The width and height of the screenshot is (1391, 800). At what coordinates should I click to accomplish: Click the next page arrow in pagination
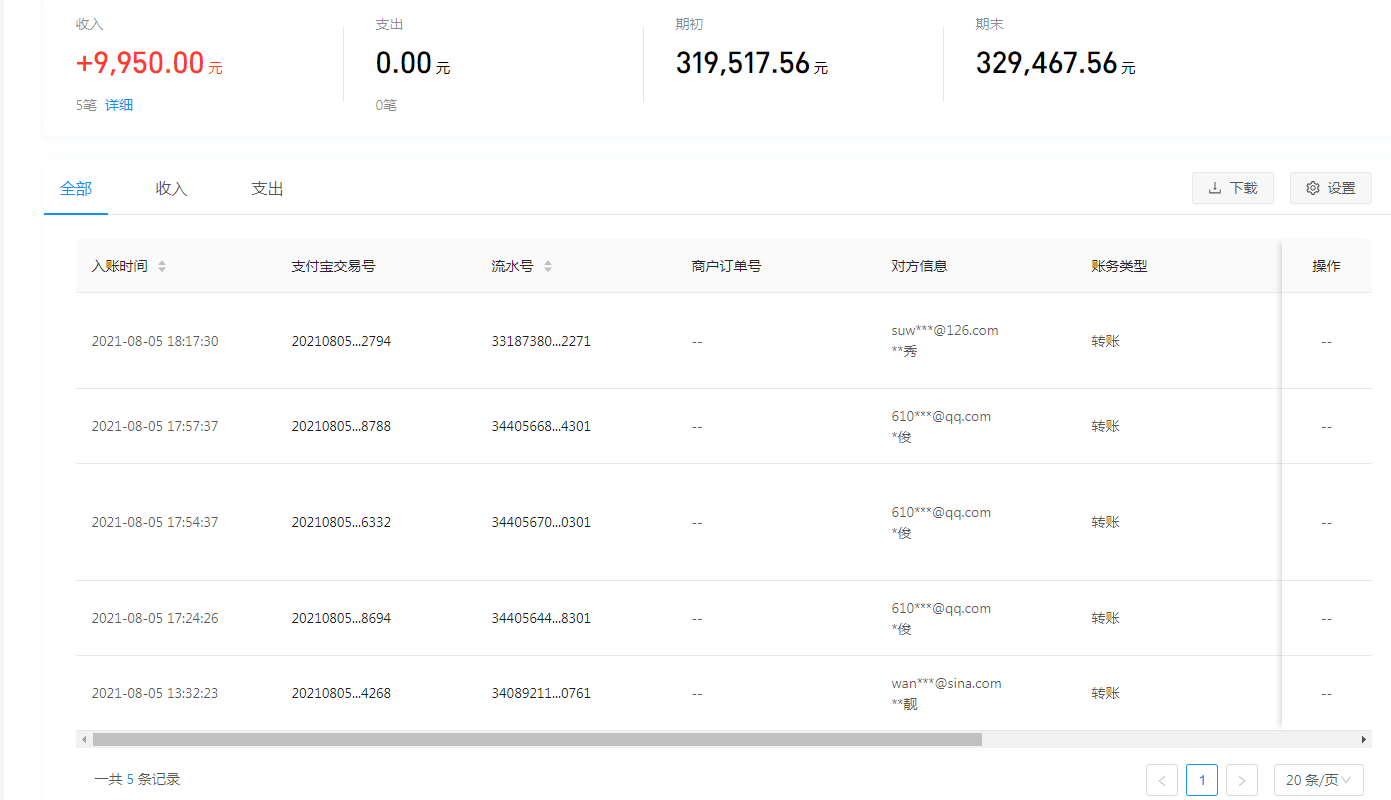pyautogui.click(x=1241, y=779)
